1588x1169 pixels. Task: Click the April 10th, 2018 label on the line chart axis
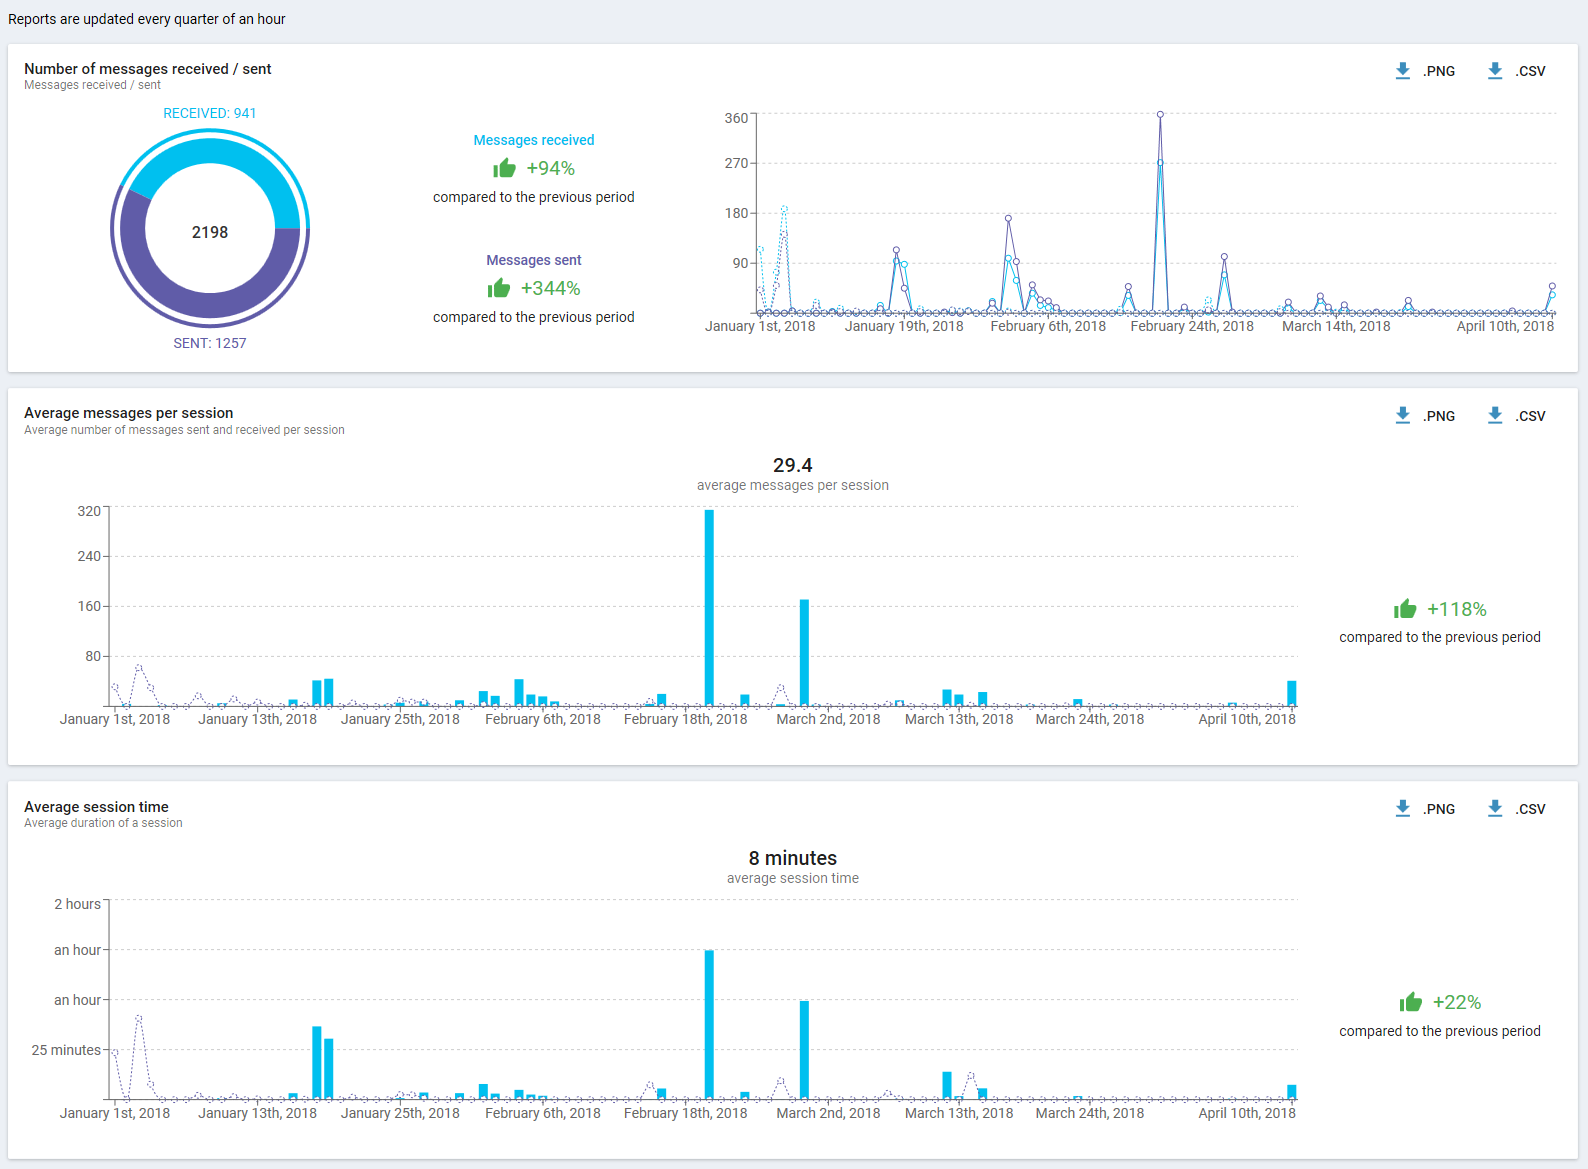point(1505,326)
